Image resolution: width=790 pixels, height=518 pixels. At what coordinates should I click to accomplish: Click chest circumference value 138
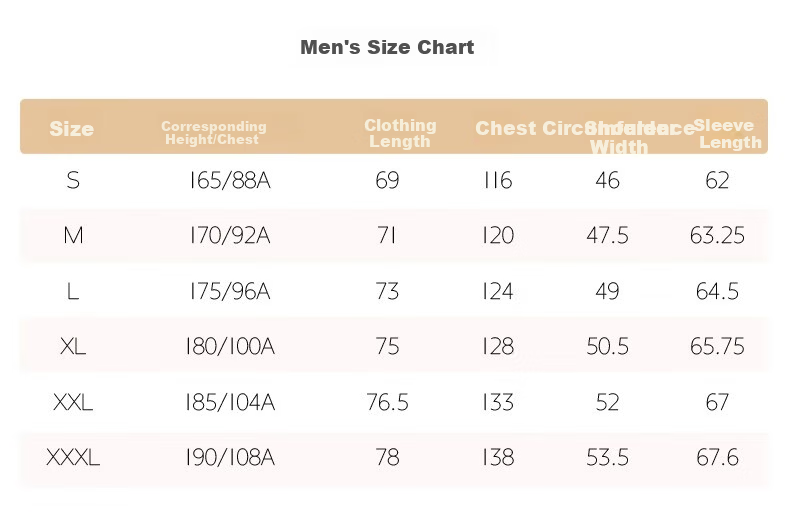click(x=498, y=458)
